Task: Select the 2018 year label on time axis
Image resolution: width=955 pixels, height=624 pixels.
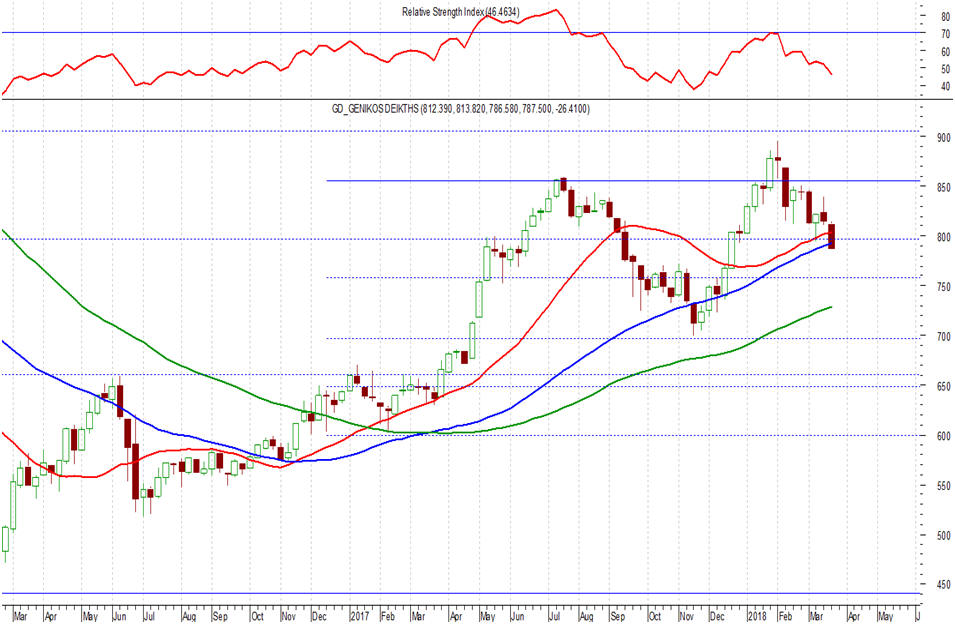Action: [757, 616]
